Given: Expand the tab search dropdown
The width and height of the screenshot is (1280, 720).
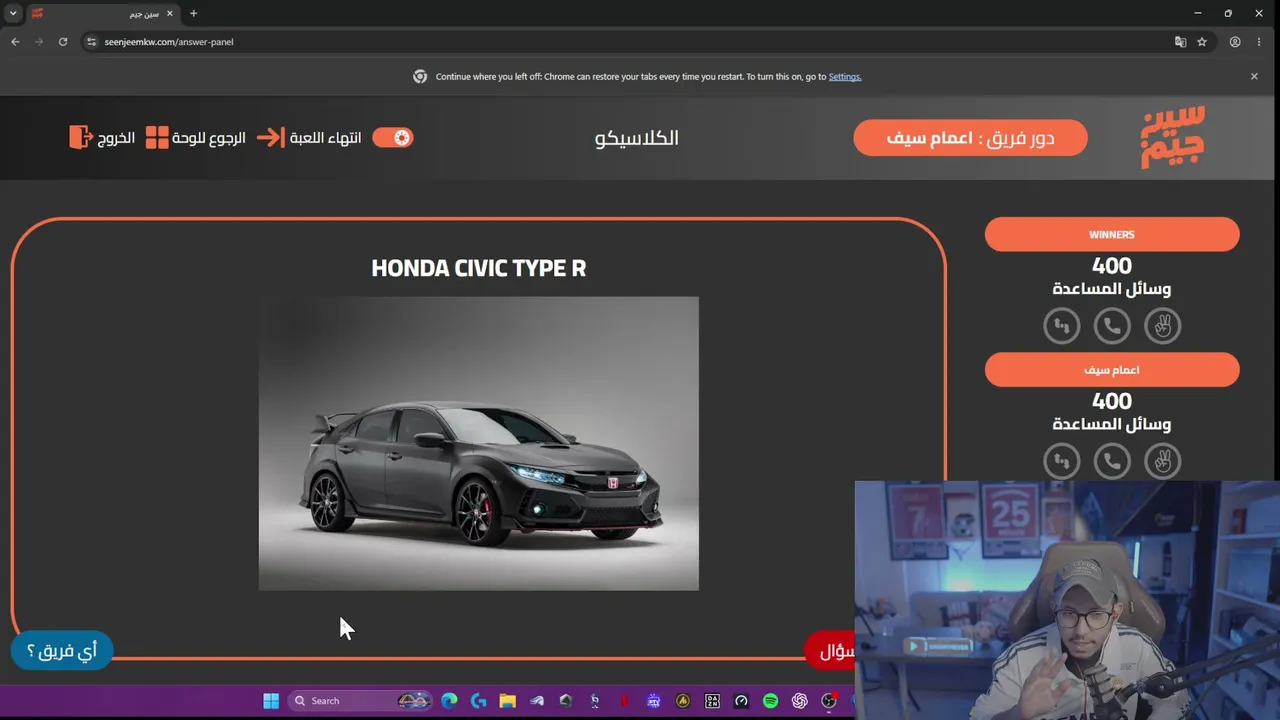Looking at the screenshot, I should click(x=13, y=14).
